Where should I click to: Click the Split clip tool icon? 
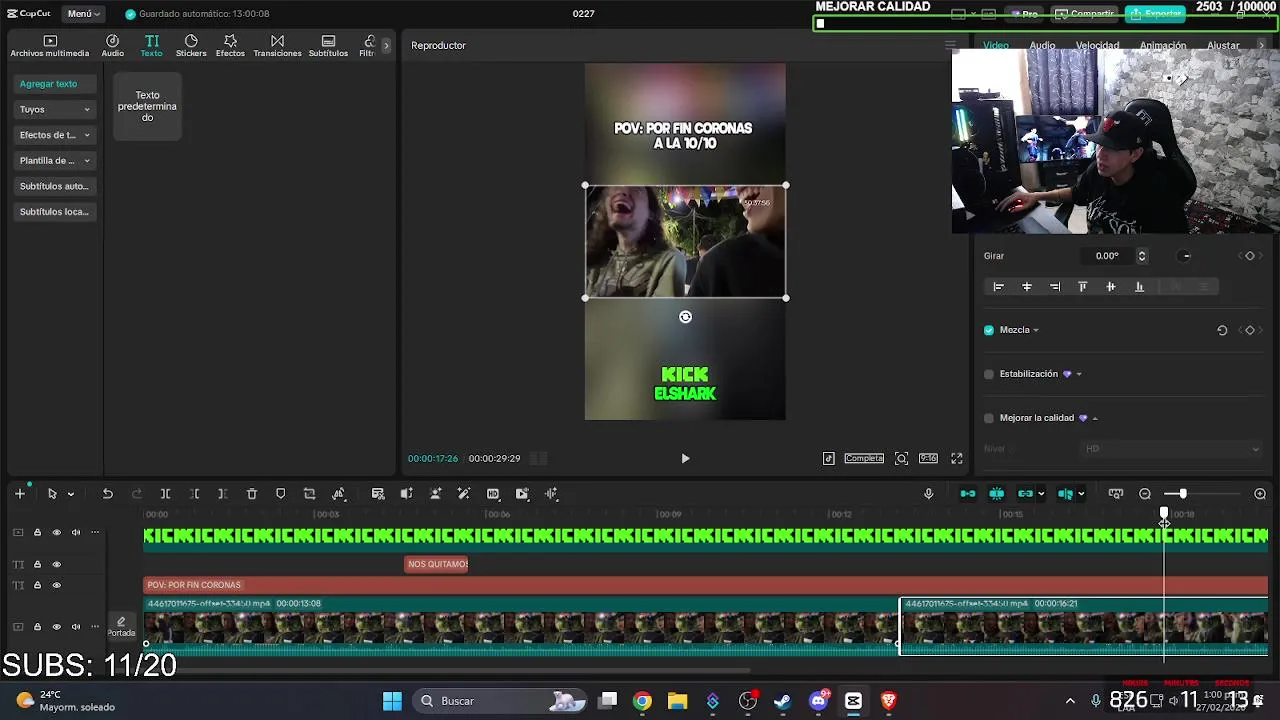165,494
